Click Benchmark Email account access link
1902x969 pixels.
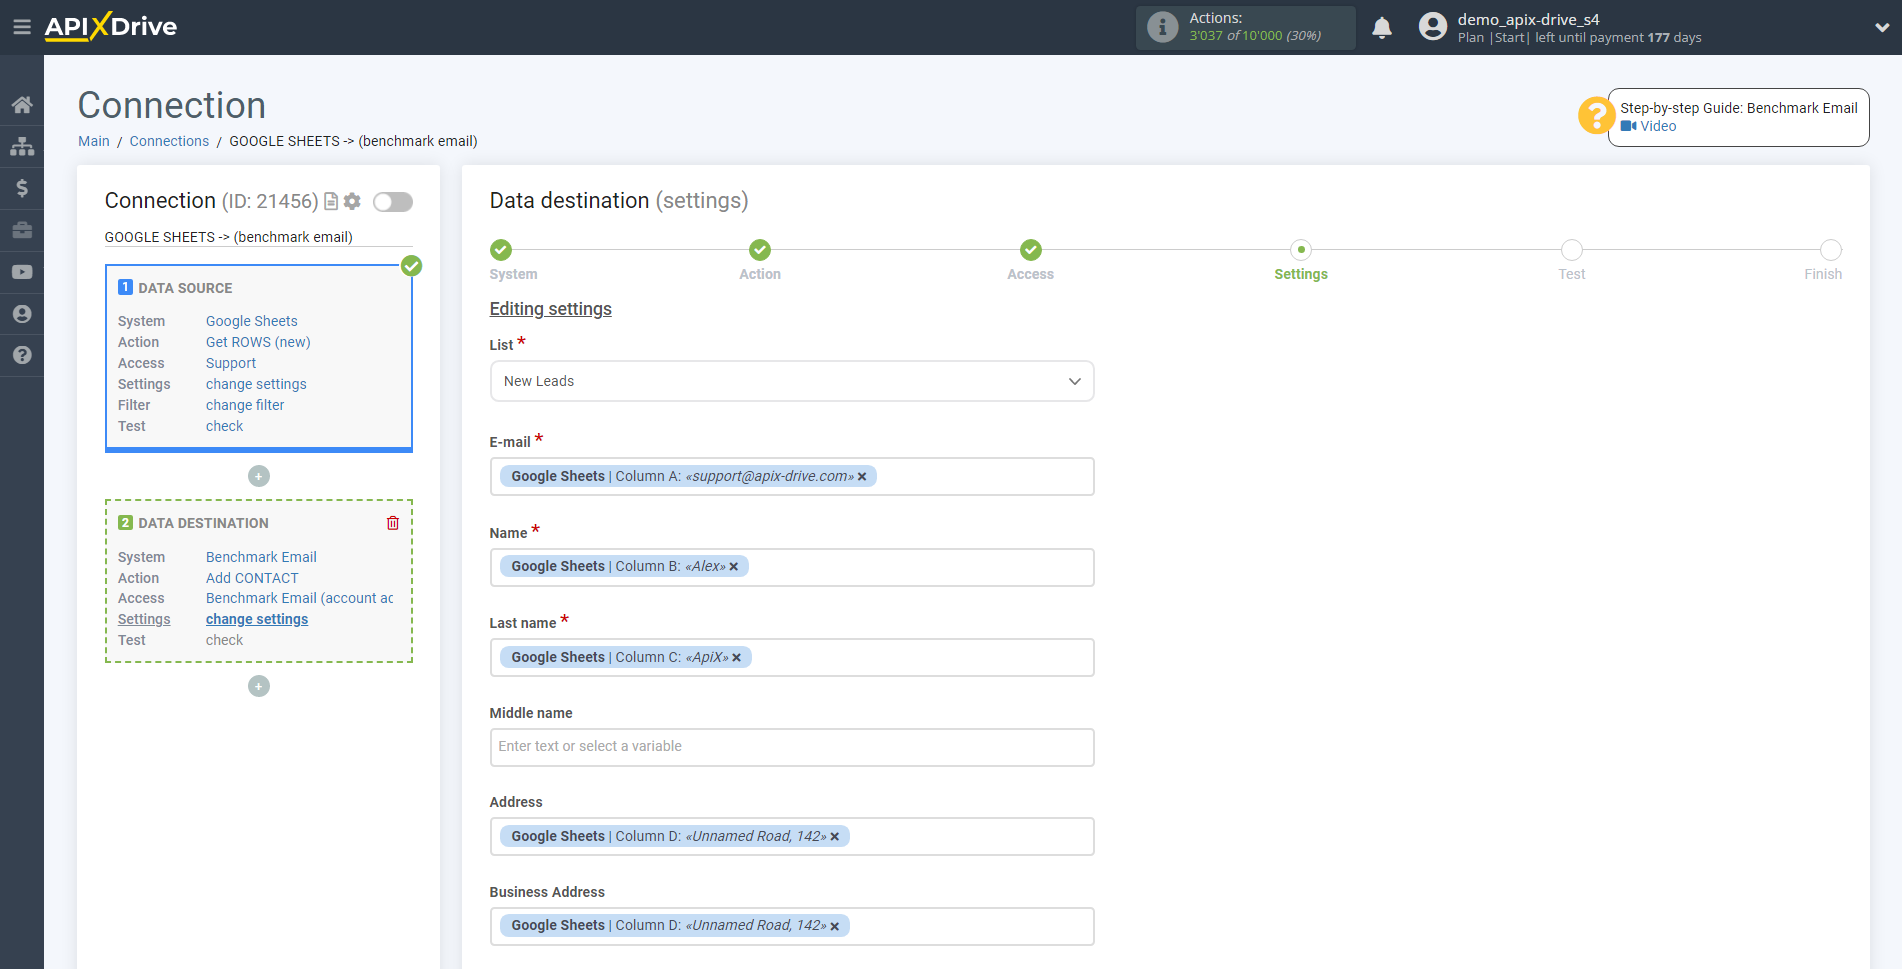point(299,598)
